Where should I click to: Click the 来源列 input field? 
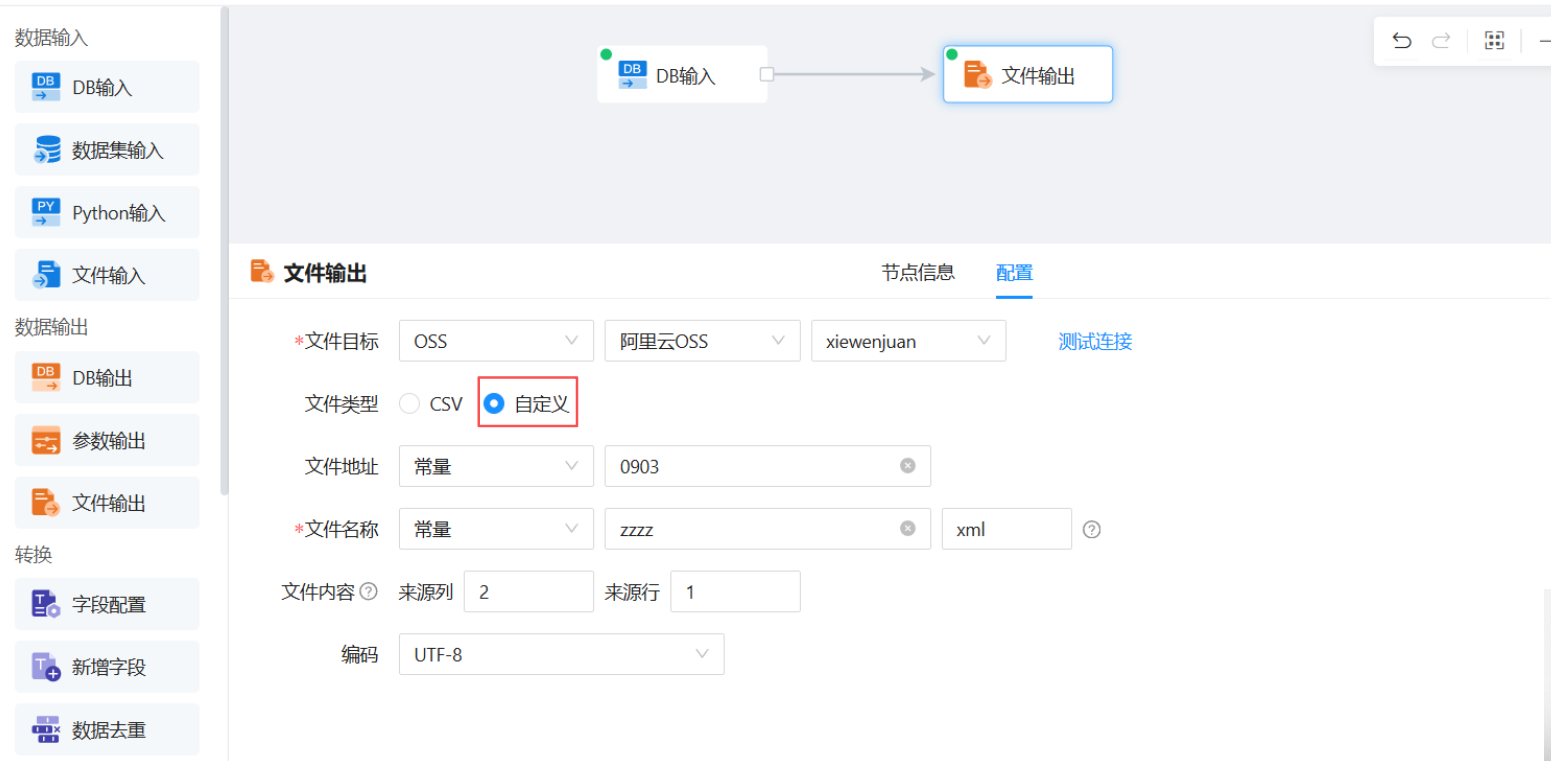[x=529, y=592]
